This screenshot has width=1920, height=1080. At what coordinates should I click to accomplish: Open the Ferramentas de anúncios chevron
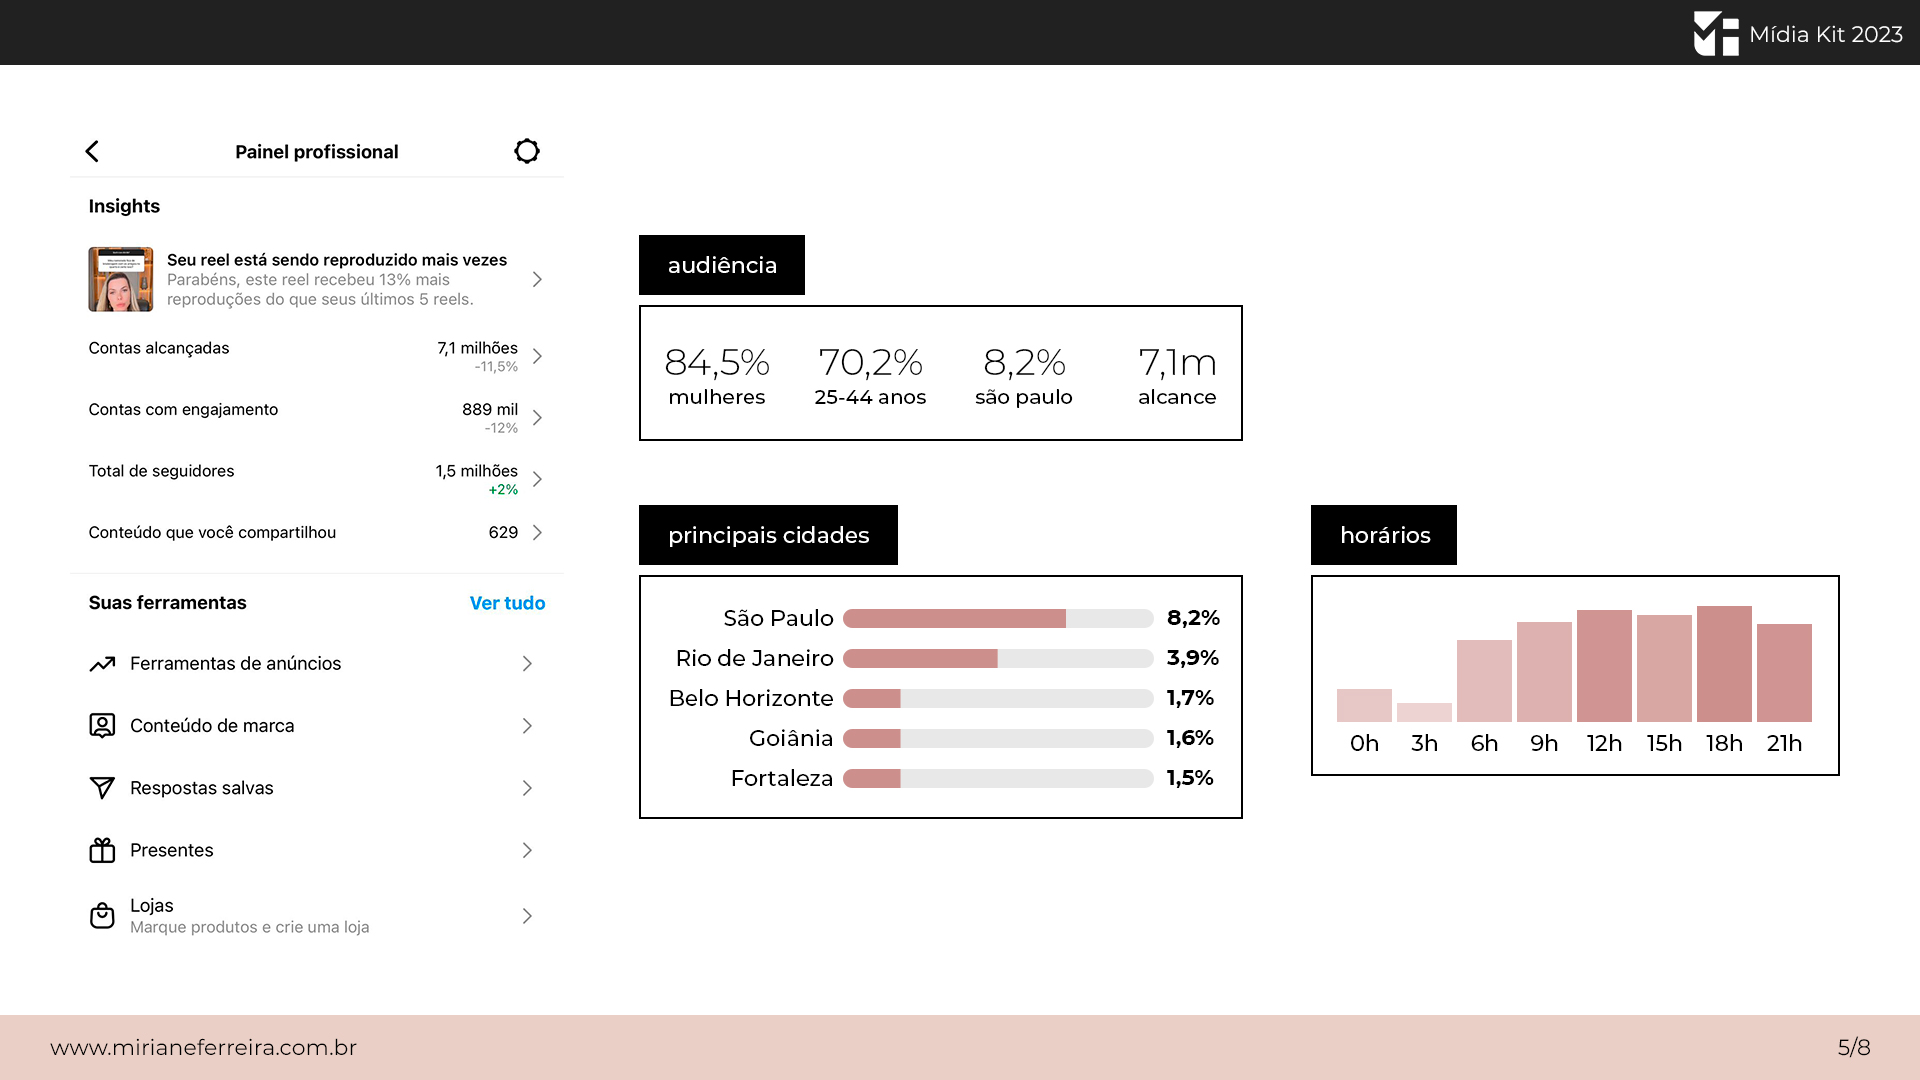click(x=527, y=664)
